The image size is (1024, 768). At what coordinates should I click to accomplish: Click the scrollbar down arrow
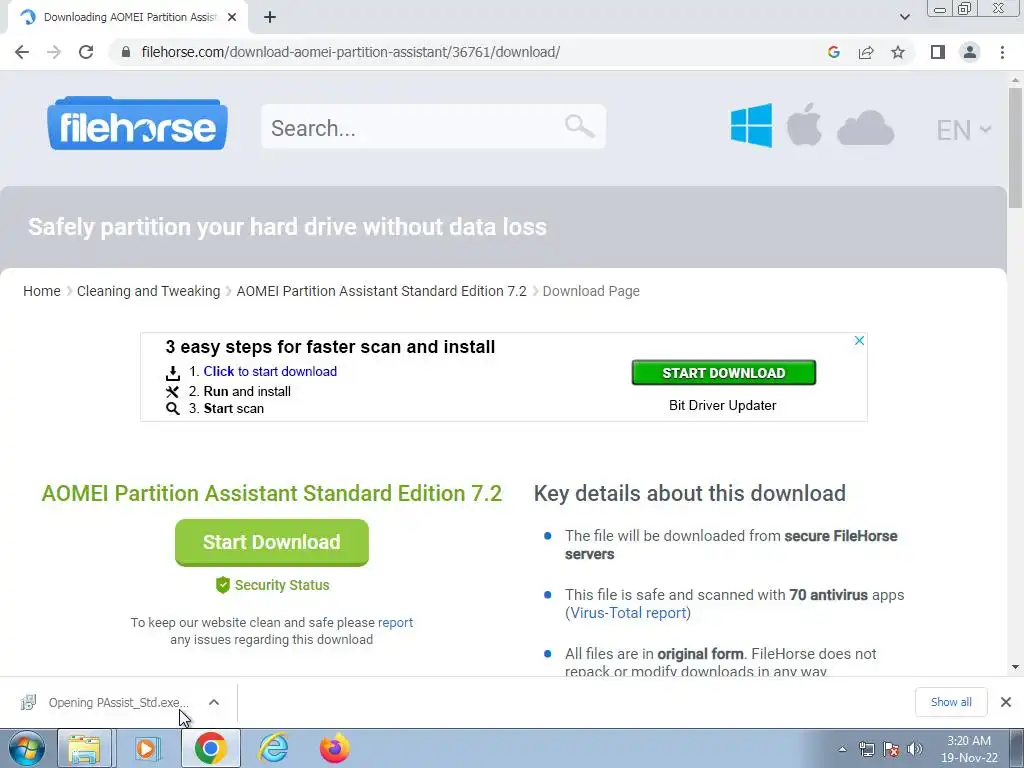[1015, 667]
